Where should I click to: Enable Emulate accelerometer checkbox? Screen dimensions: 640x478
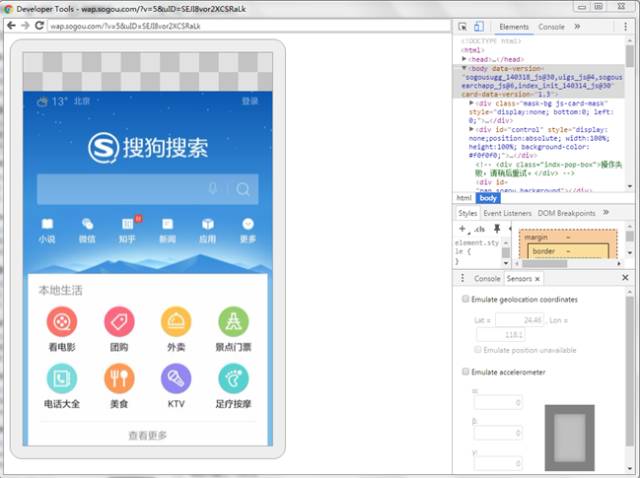click(x=465, y=371)
